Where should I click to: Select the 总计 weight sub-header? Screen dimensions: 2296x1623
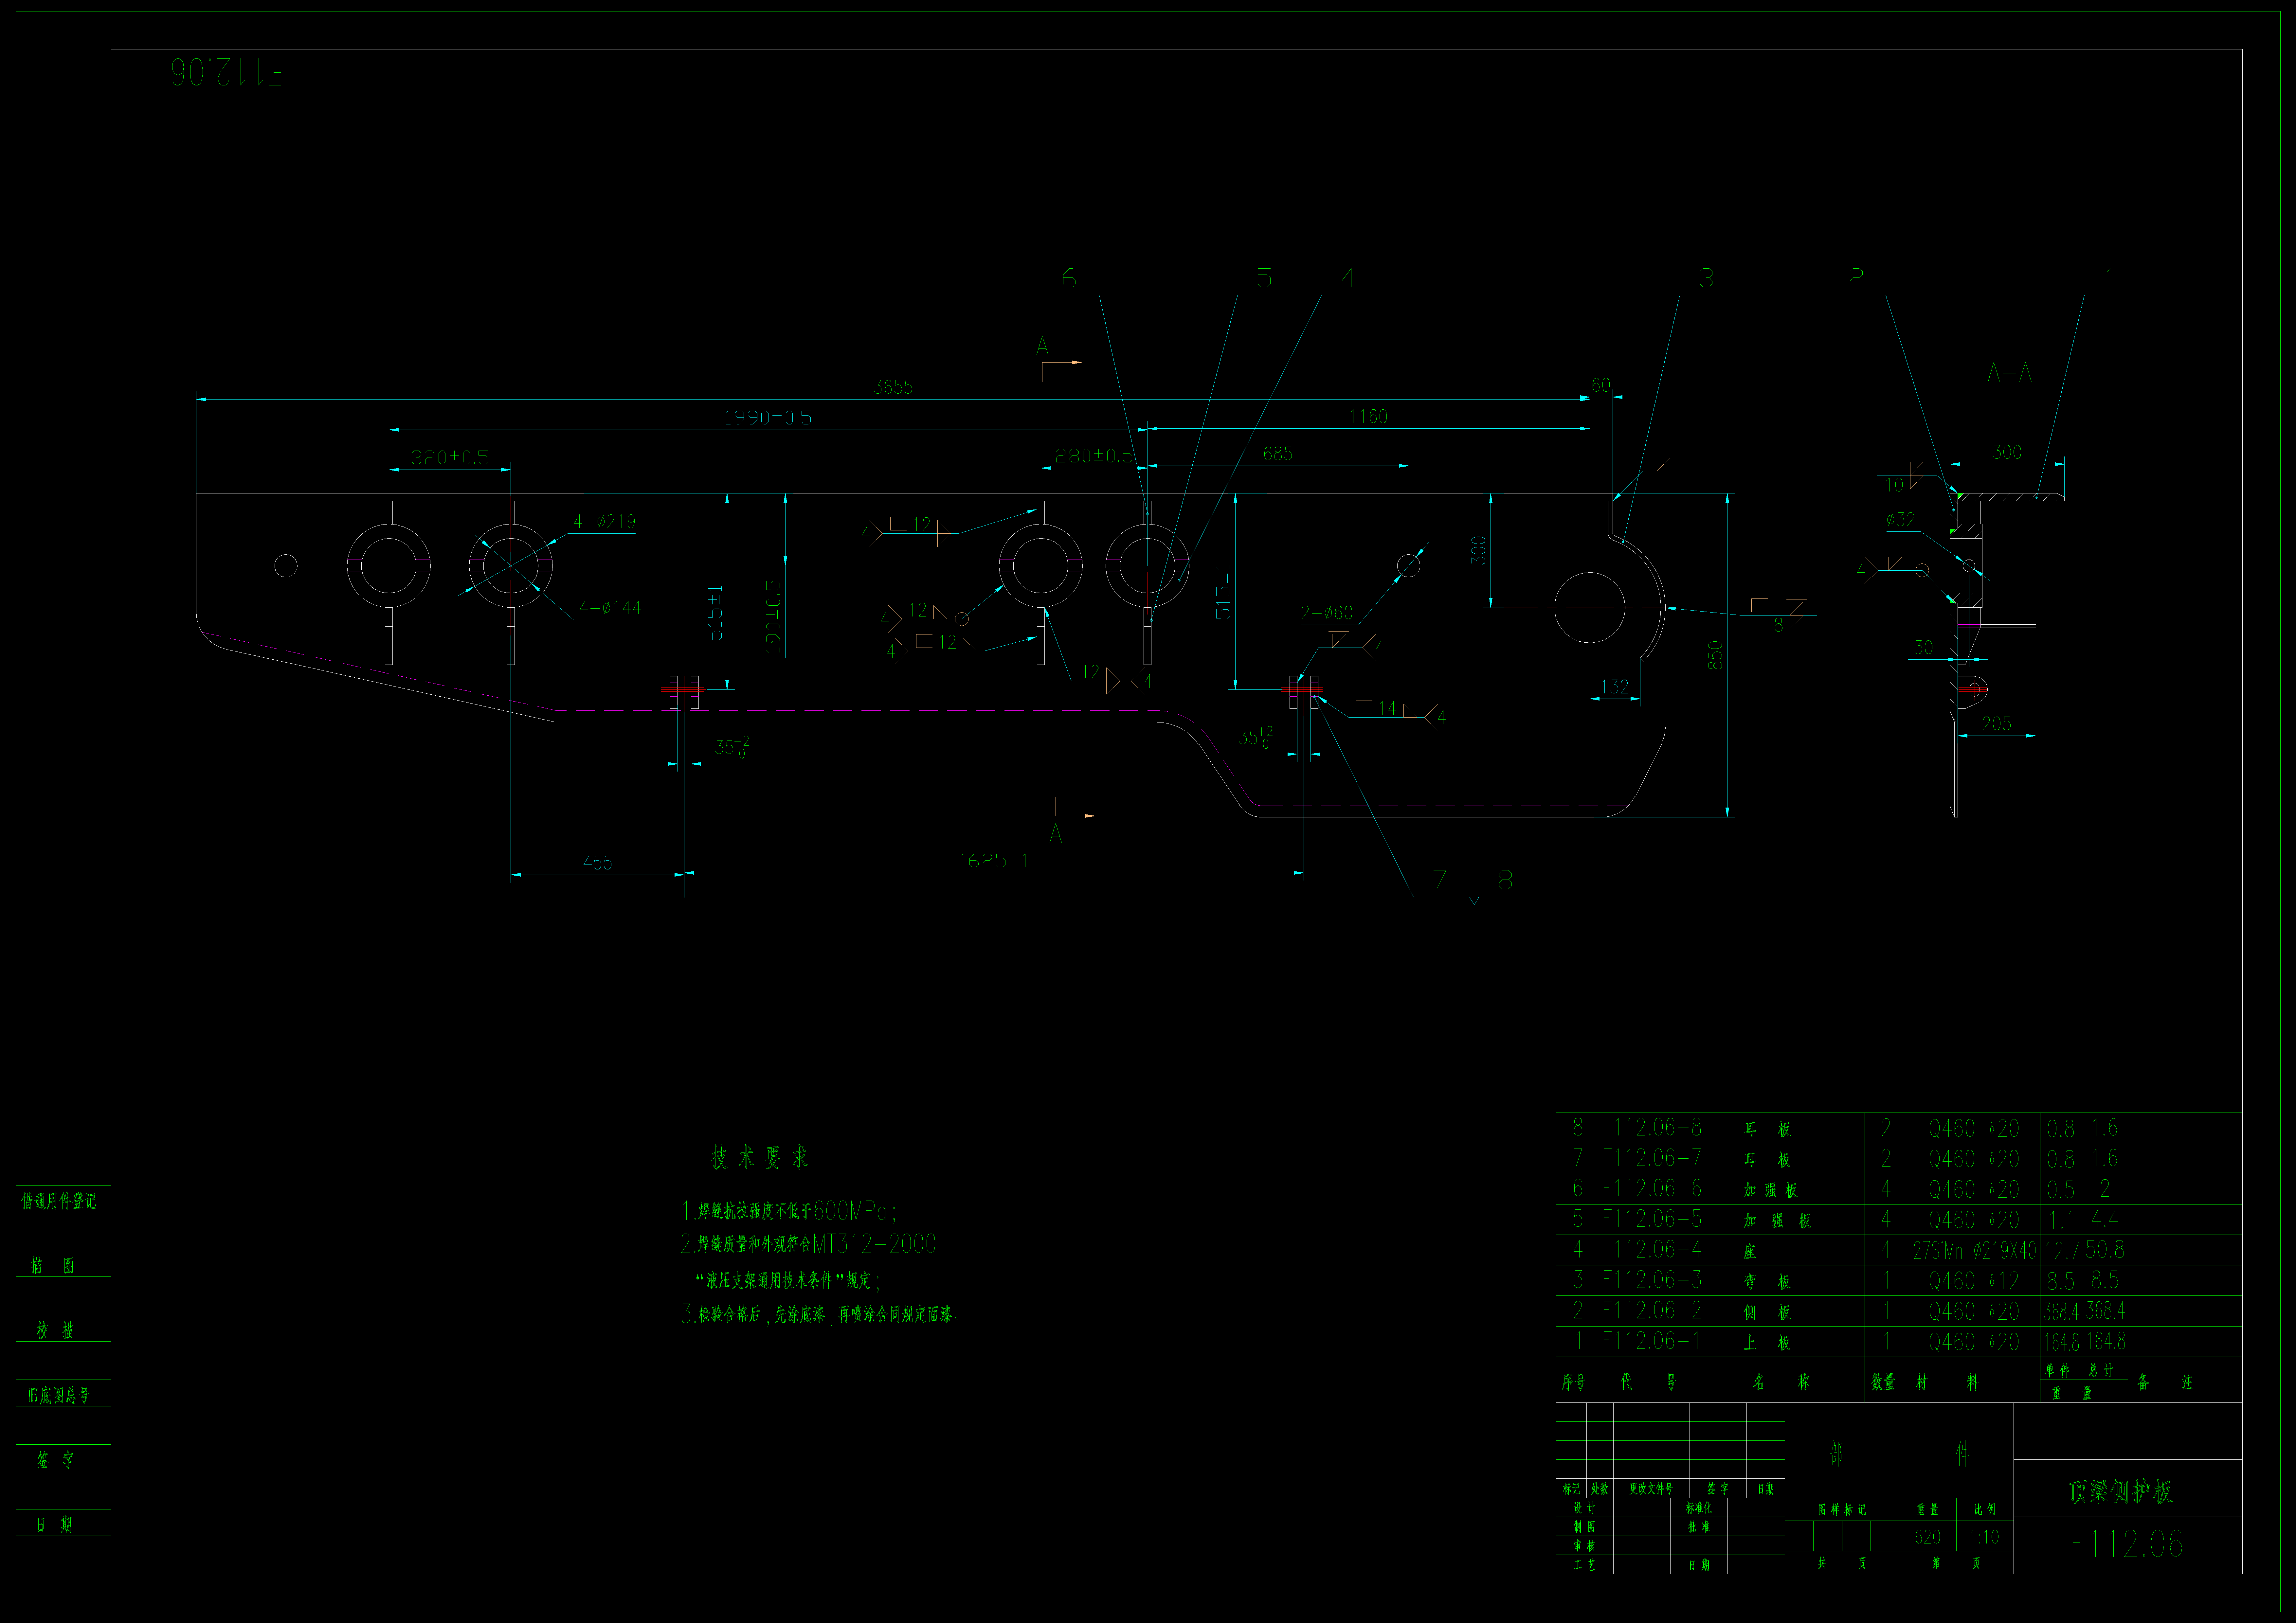tap(2101, 1371)
